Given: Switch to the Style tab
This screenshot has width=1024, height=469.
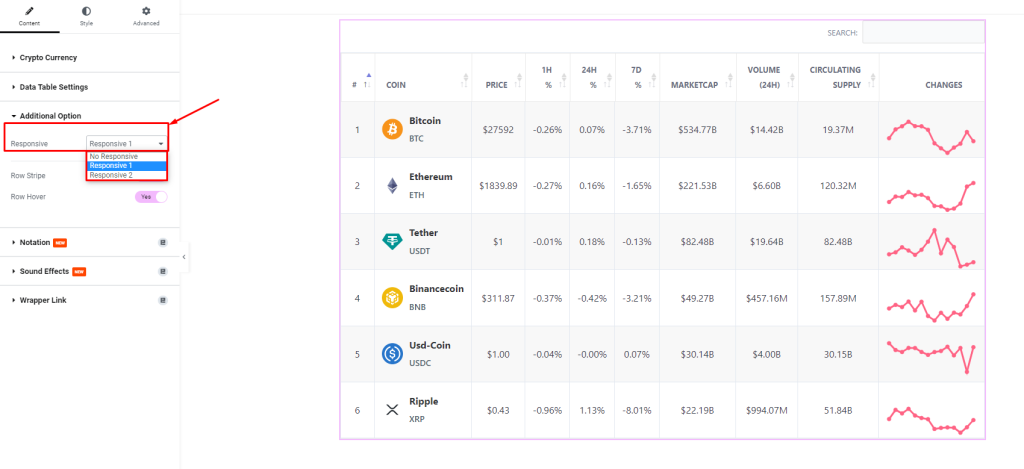Looking at the screenshot, I should (x=87, y=16).
